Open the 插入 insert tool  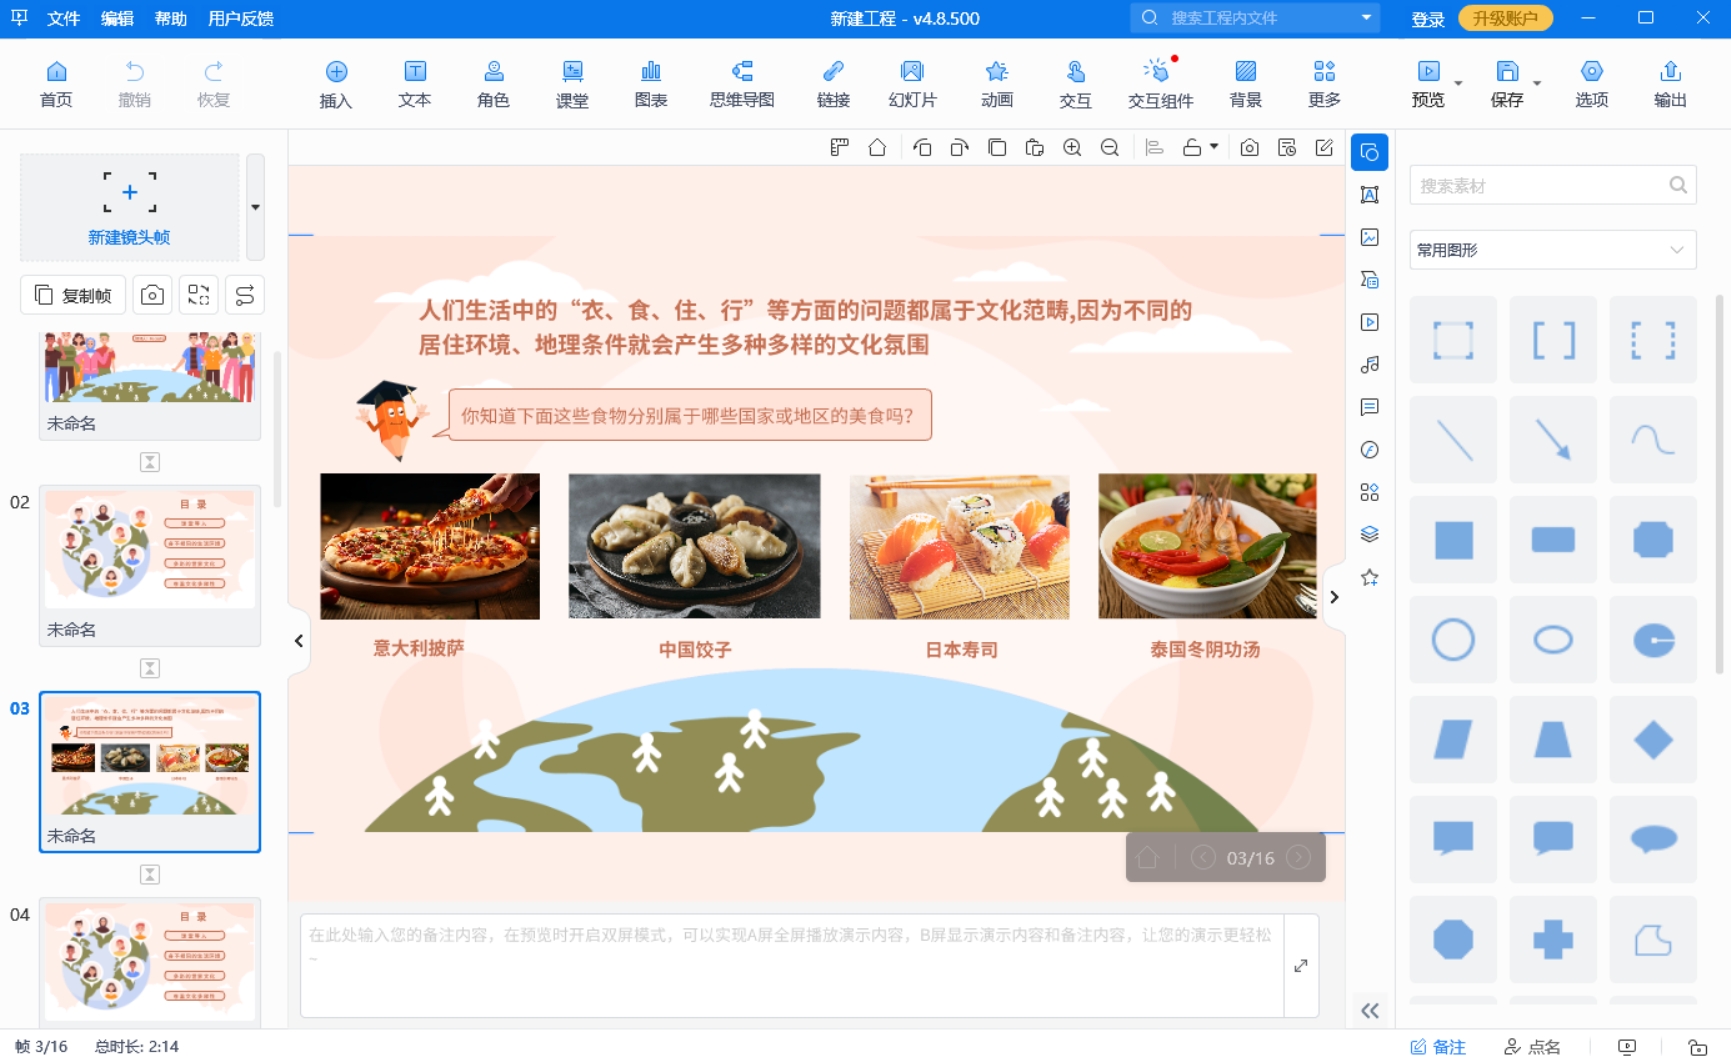336,84
